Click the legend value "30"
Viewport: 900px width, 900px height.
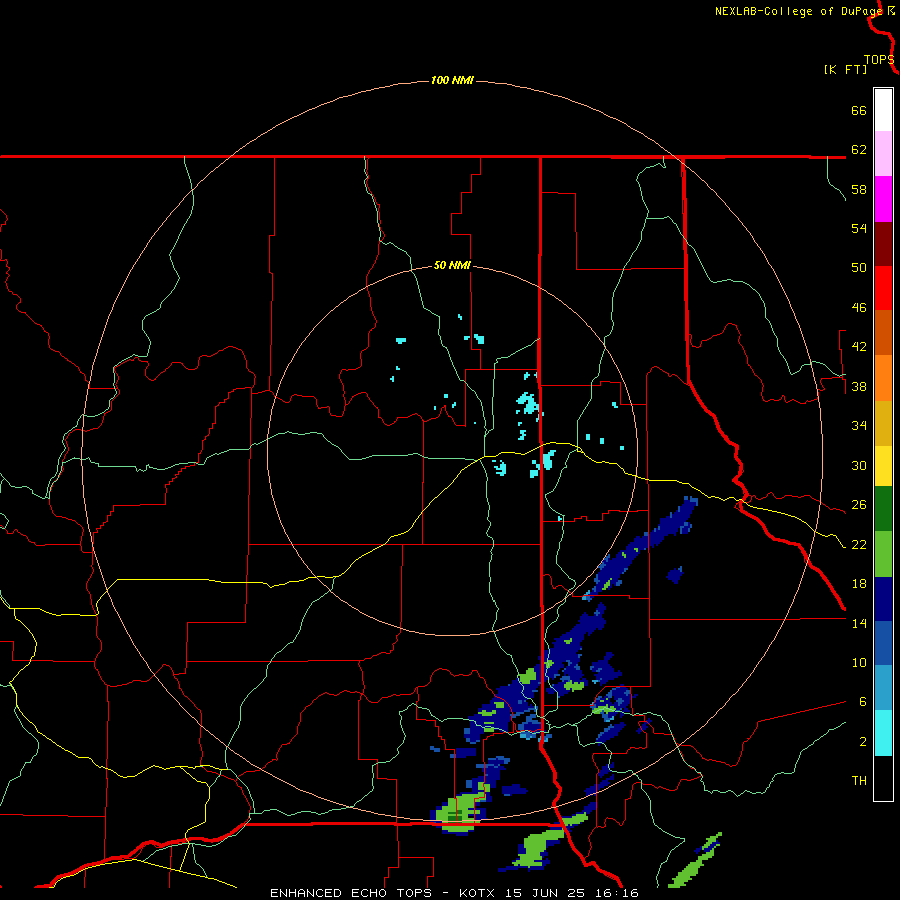[x=859, y=465]
